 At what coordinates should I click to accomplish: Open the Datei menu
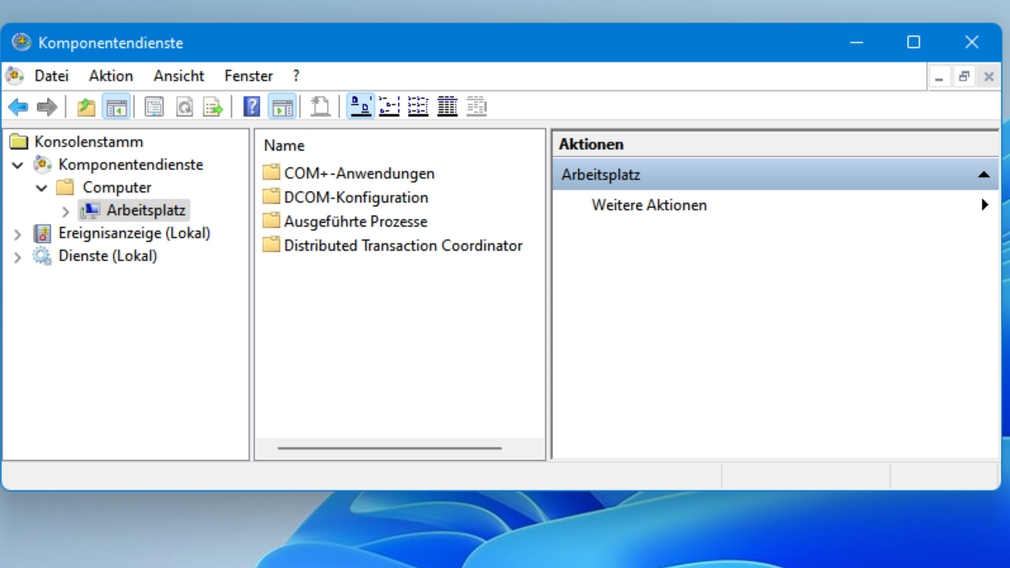(x=52, y=76)
